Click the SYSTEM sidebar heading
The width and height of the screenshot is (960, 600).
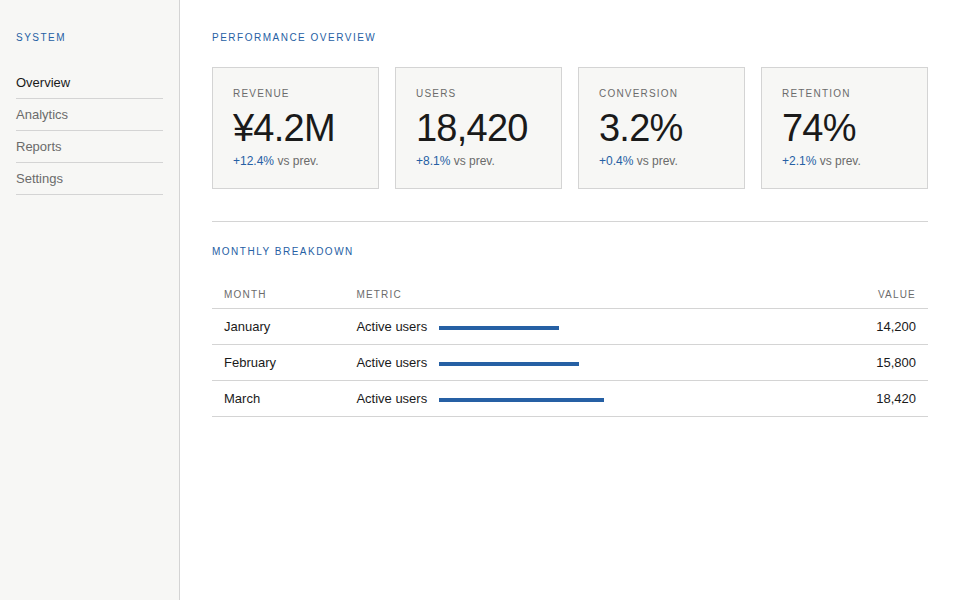40,37
